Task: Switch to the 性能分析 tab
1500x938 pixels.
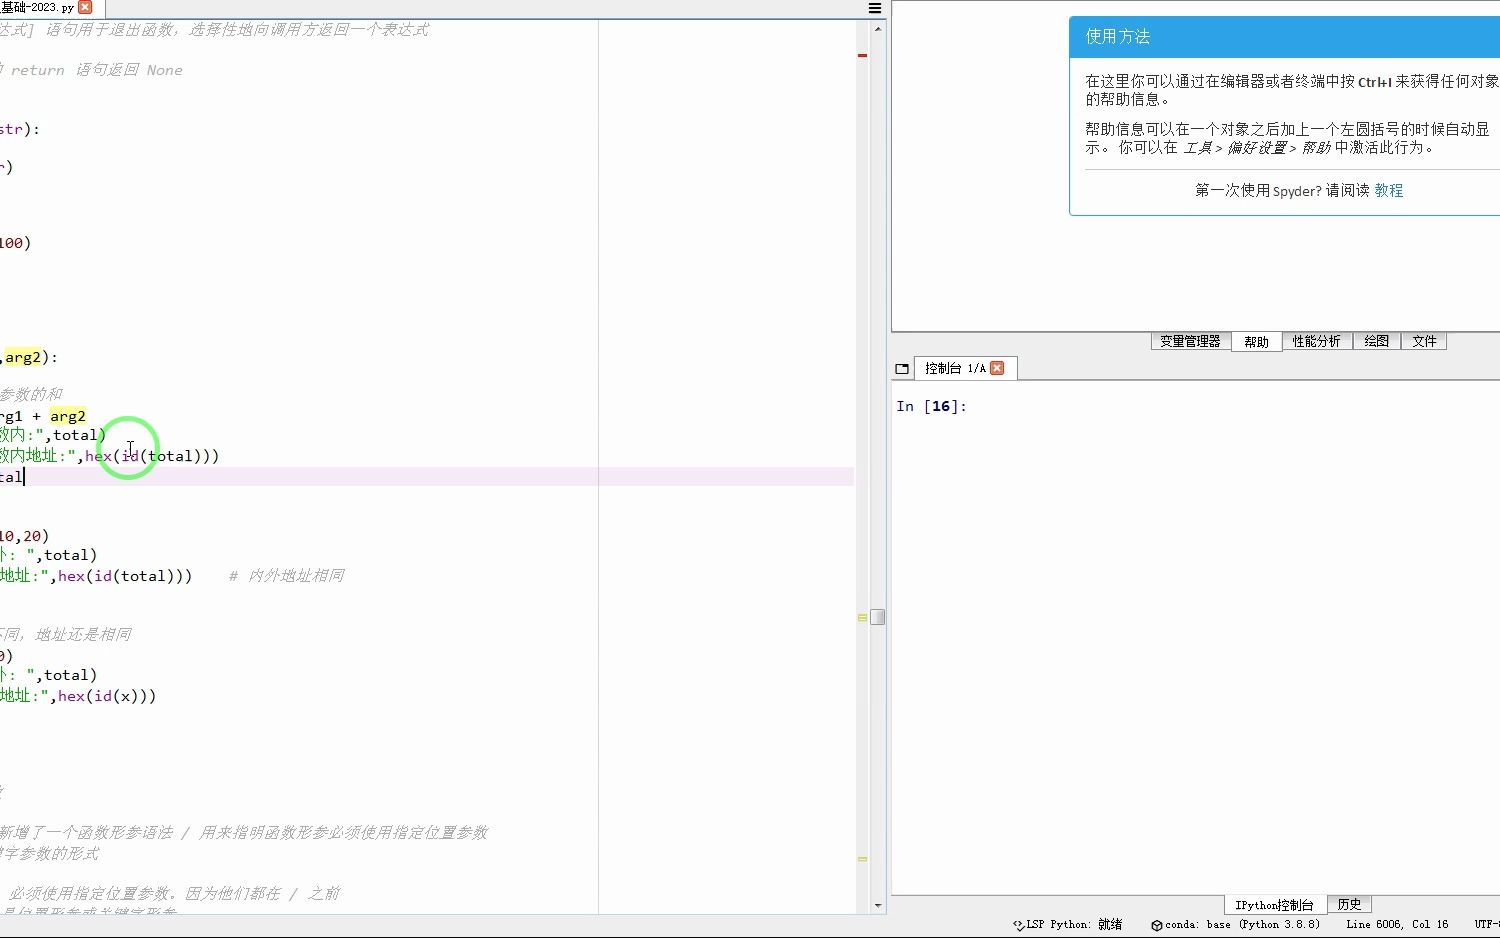Action: coord(1316,342)
